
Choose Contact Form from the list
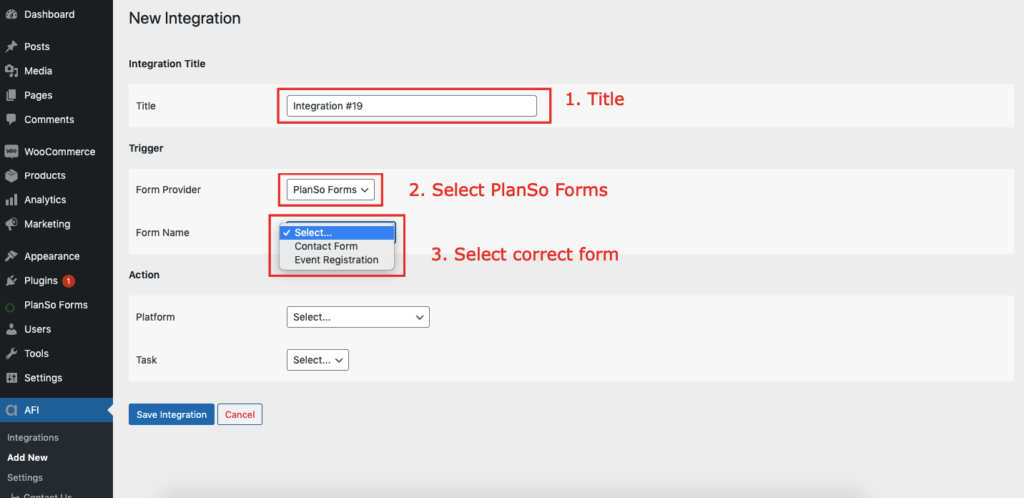point(326,246)
